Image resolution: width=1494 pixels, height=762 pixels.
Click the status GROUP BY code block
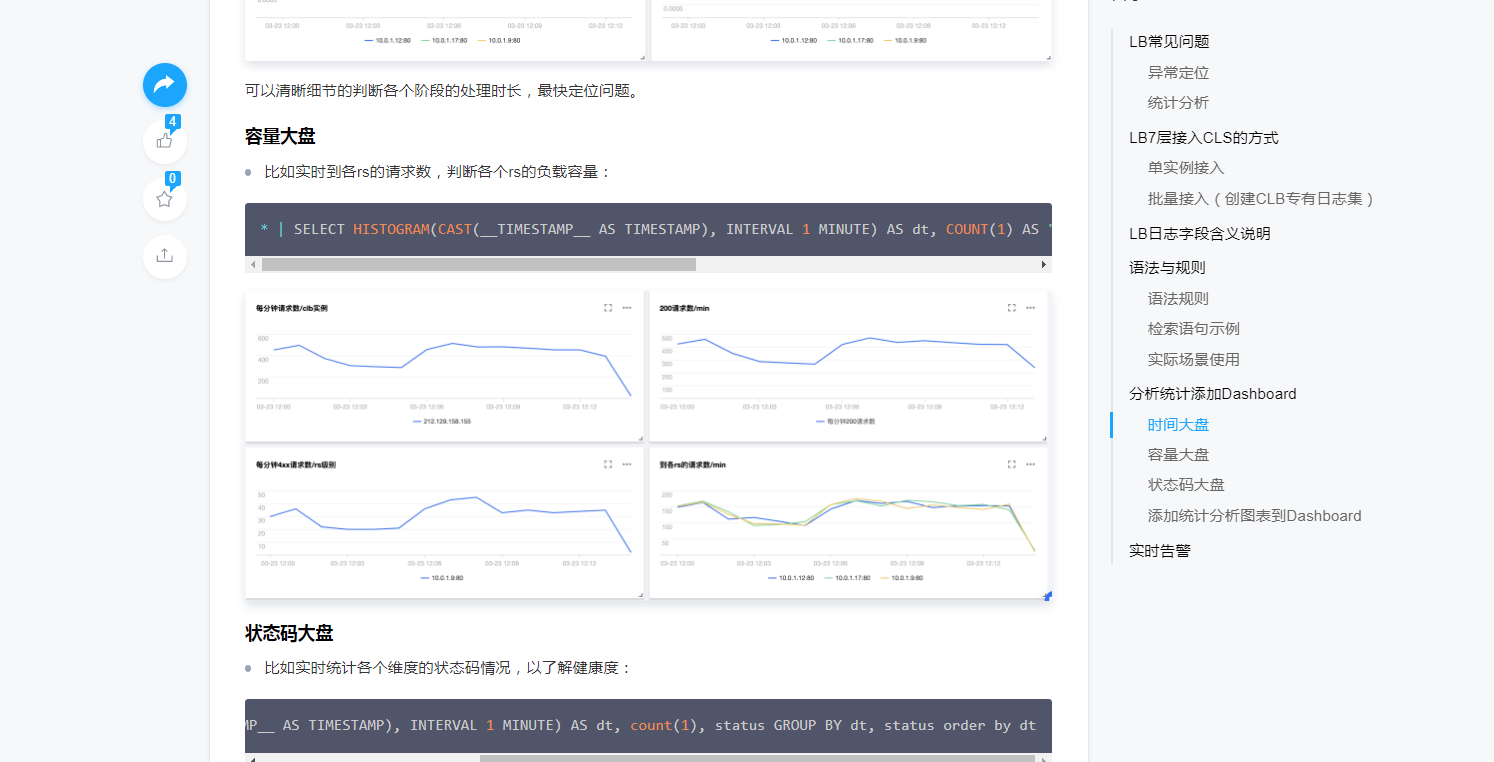648,726
